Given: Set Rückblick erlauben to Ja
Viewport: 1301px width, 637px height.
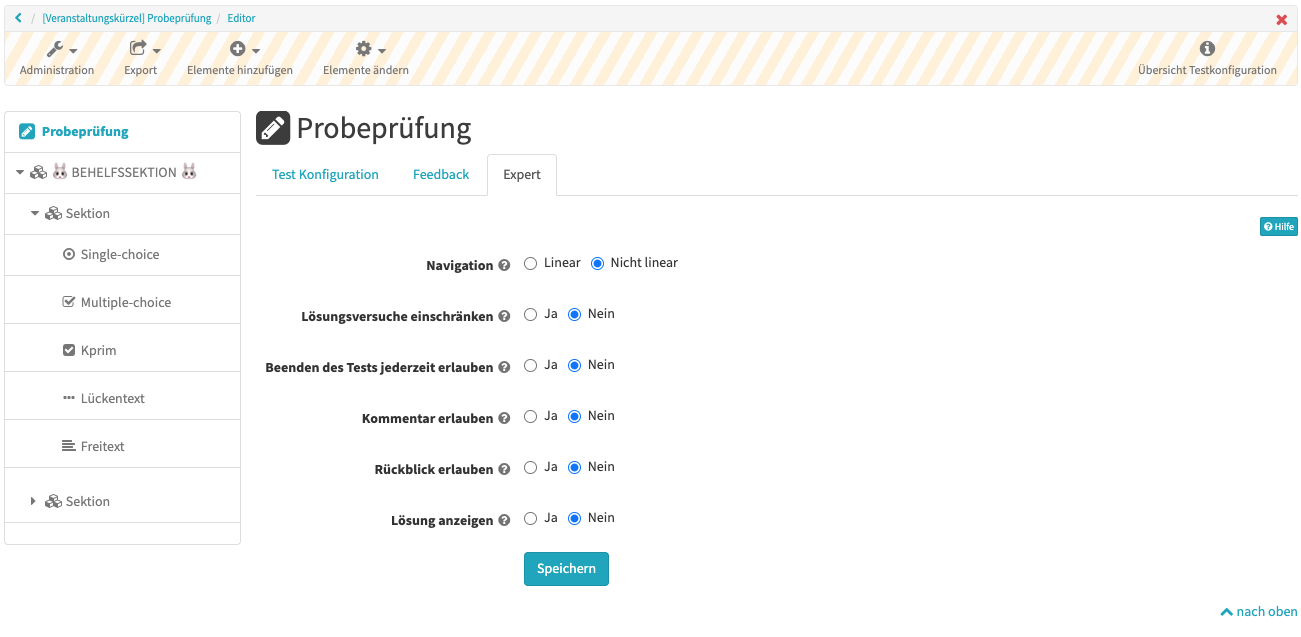Looking at the screenshot, I should 530,466.
